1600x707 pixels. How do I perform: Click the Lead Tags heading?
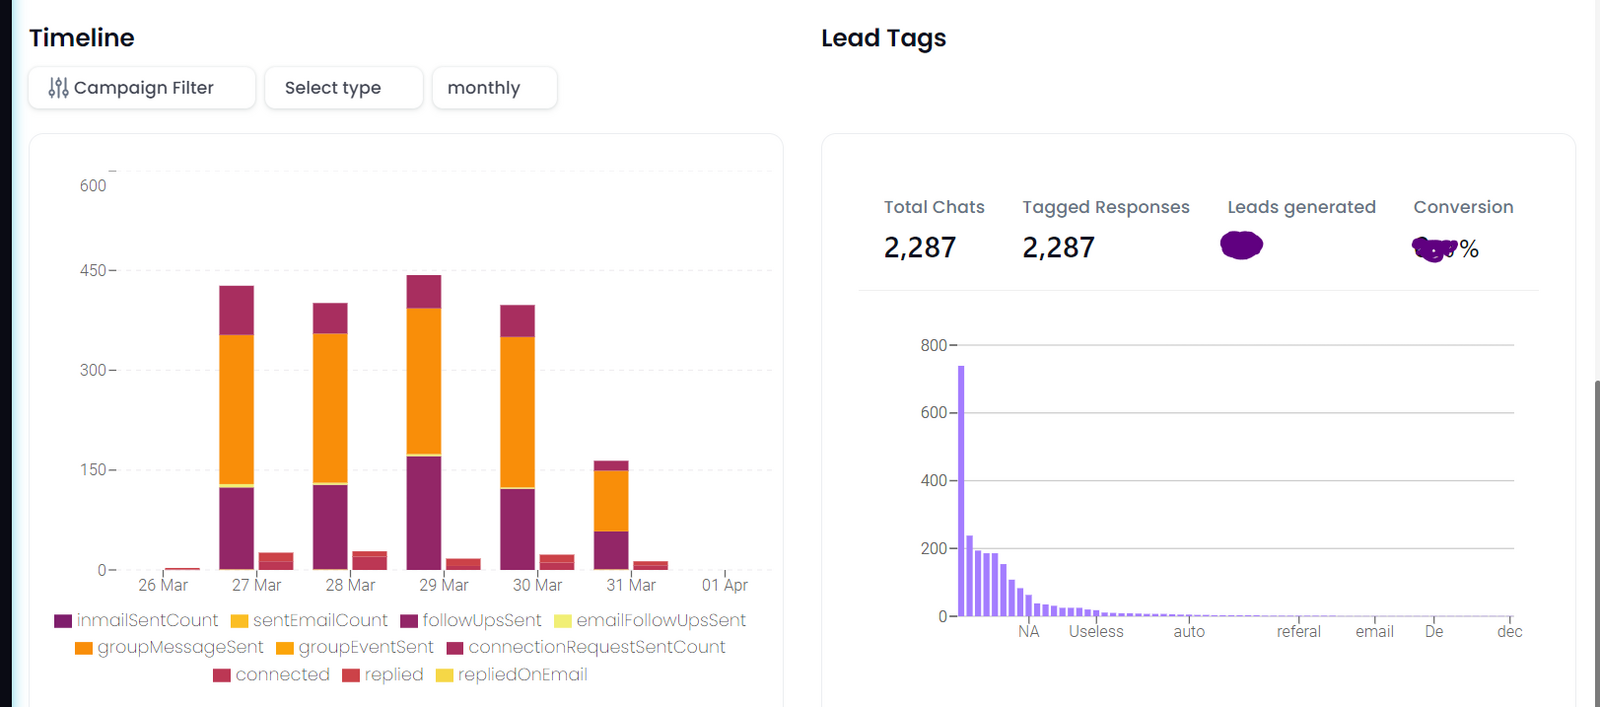(884, 38)
